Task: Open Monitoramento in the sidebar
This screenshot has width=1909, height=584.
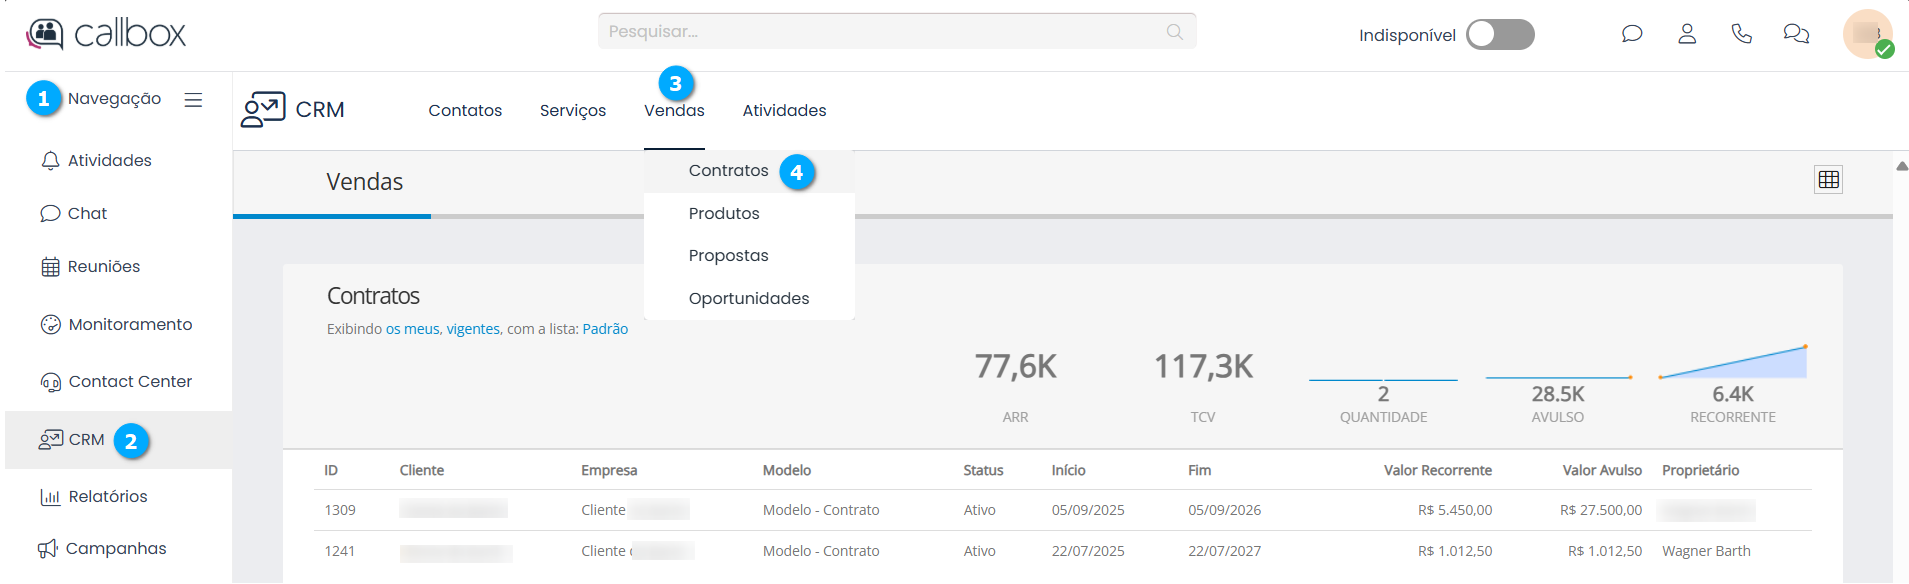Action: click(130, 325)
